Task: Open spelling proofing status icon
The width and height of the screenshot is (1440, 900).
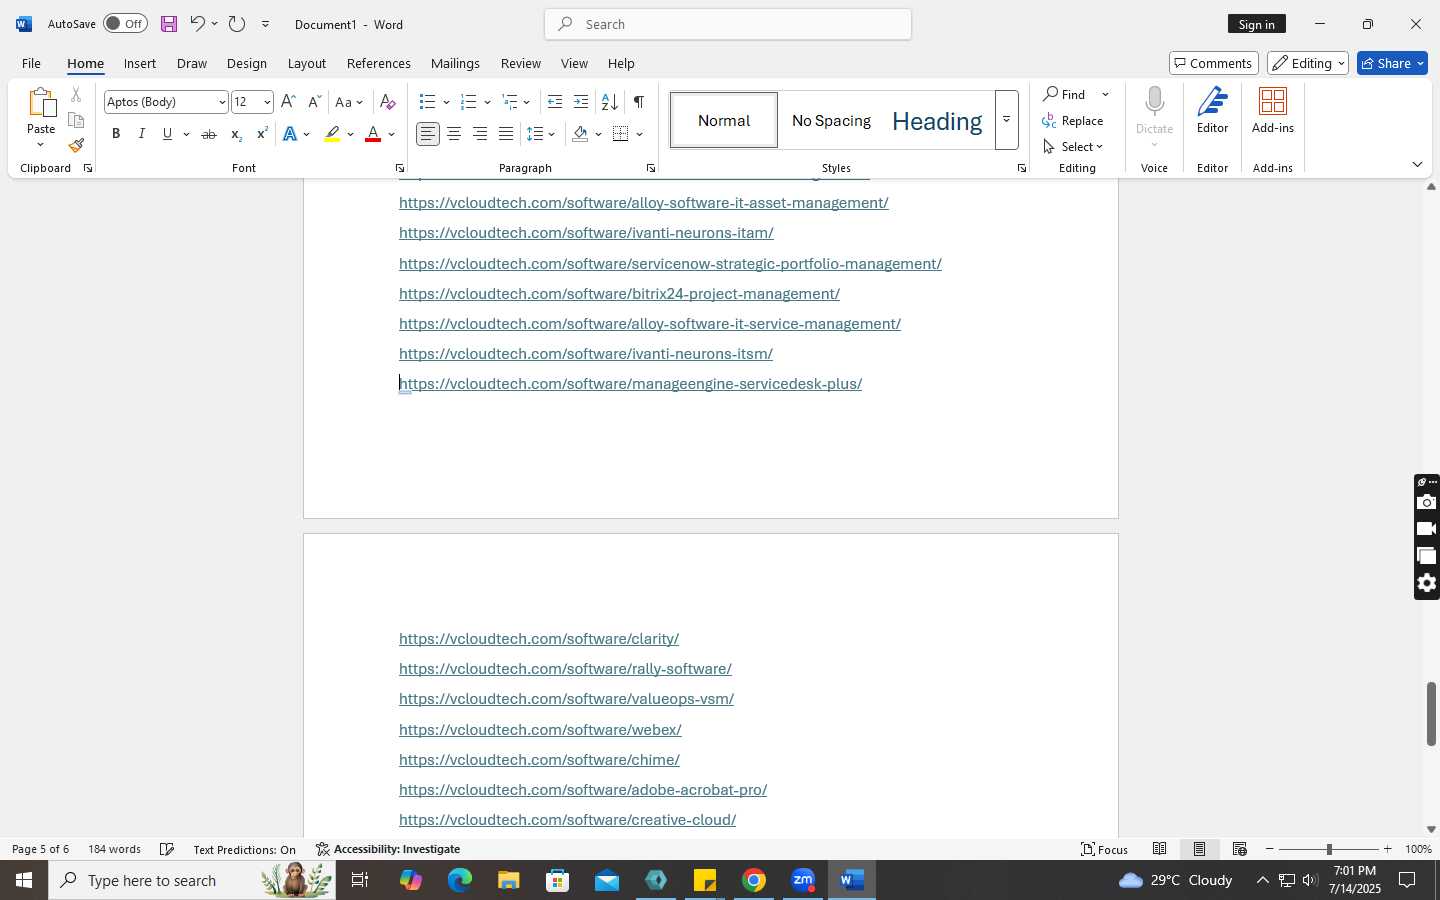Action: [x=167, y=849]
